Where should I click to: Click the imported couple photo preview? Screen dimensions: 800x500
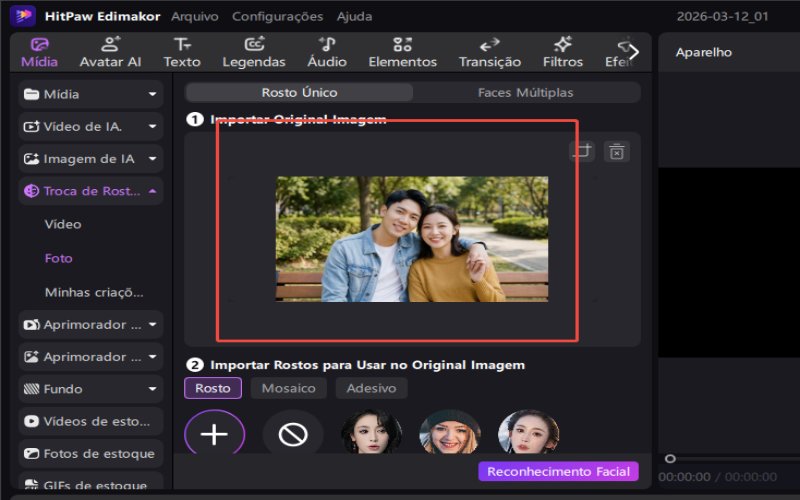tap(411, 239)
